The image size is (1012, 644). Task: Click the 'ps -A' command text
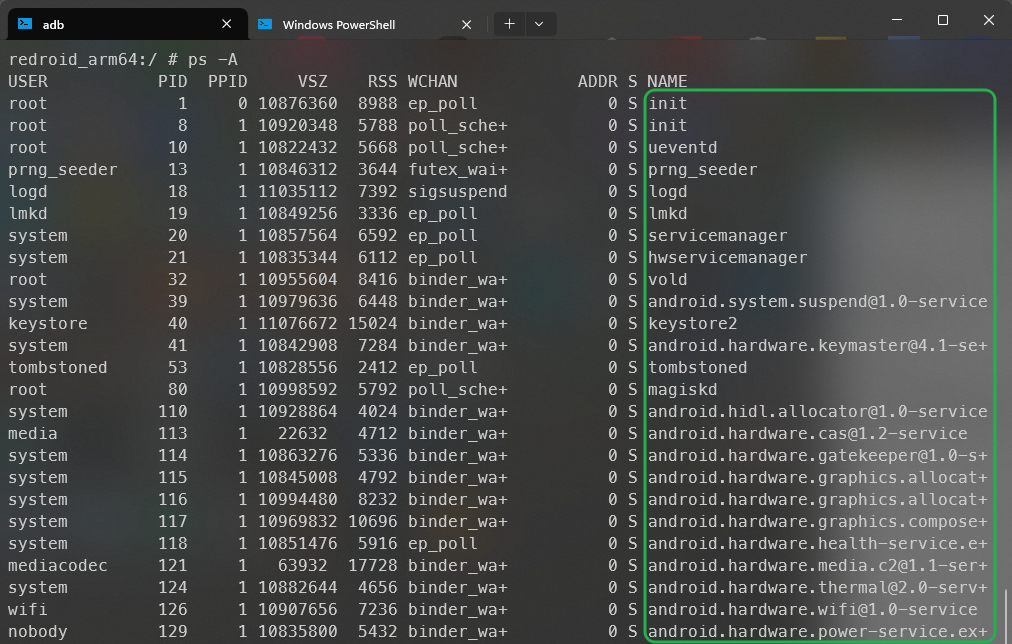point(213,60)
